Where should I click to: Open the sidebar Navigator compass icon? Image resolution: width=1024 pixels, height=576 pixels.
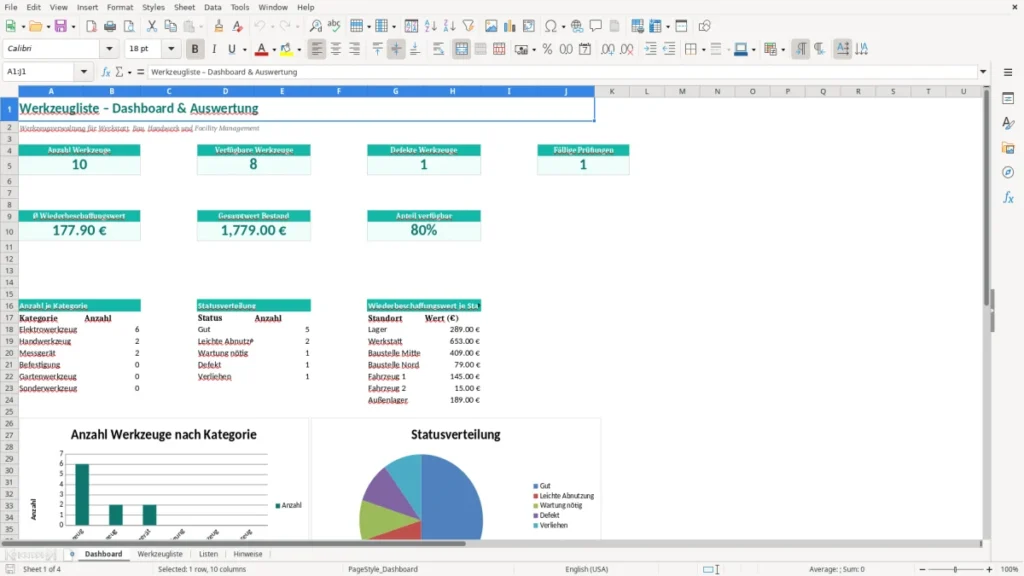tap(1008, 172)
